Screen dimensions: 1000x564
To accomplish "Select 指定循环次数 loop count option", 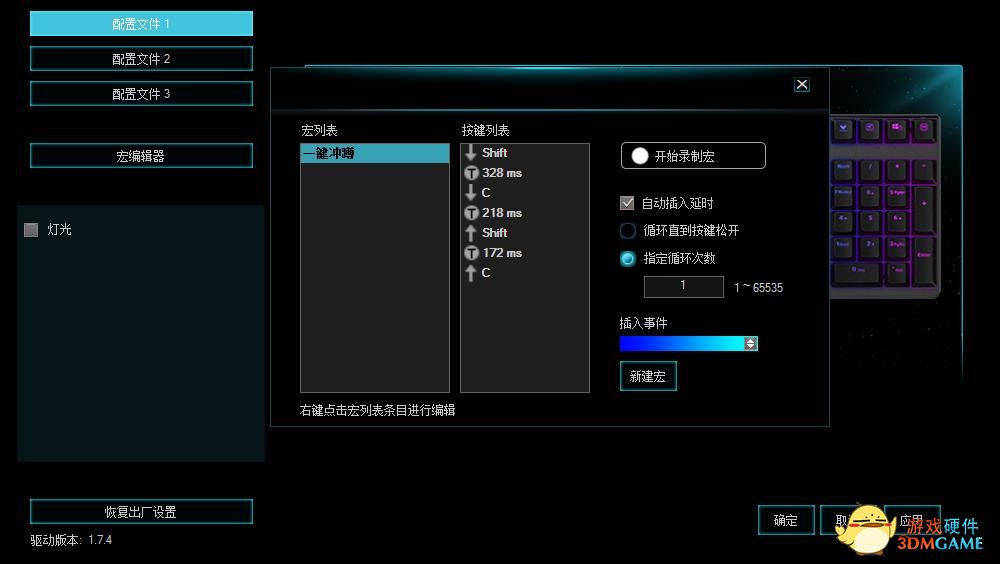I will (628, 258).
